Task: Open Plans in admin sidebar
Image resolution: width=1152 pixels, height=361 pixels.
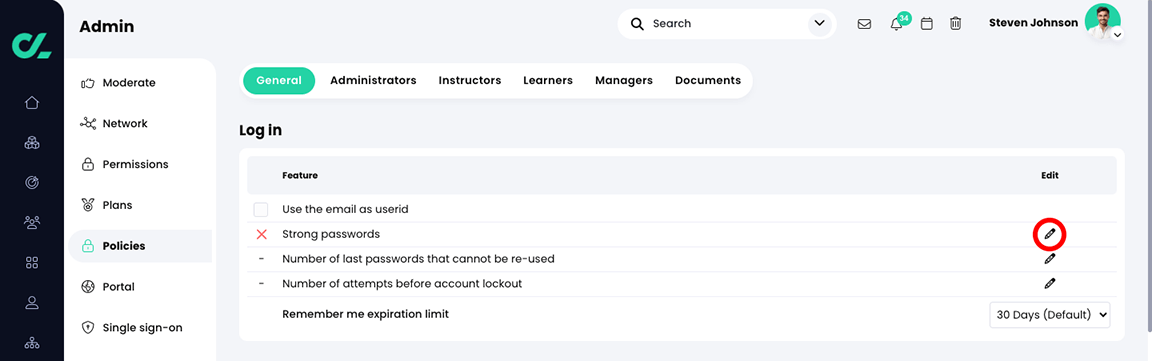Action: (140, 205)
